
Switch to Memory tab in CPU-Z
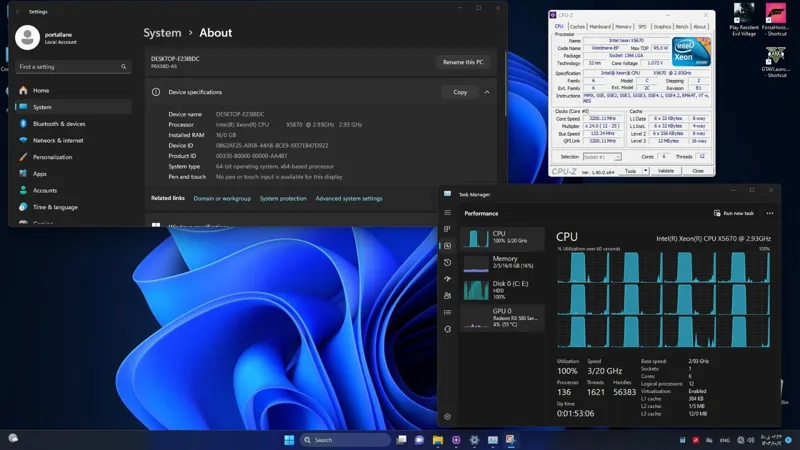click(623, 27)
